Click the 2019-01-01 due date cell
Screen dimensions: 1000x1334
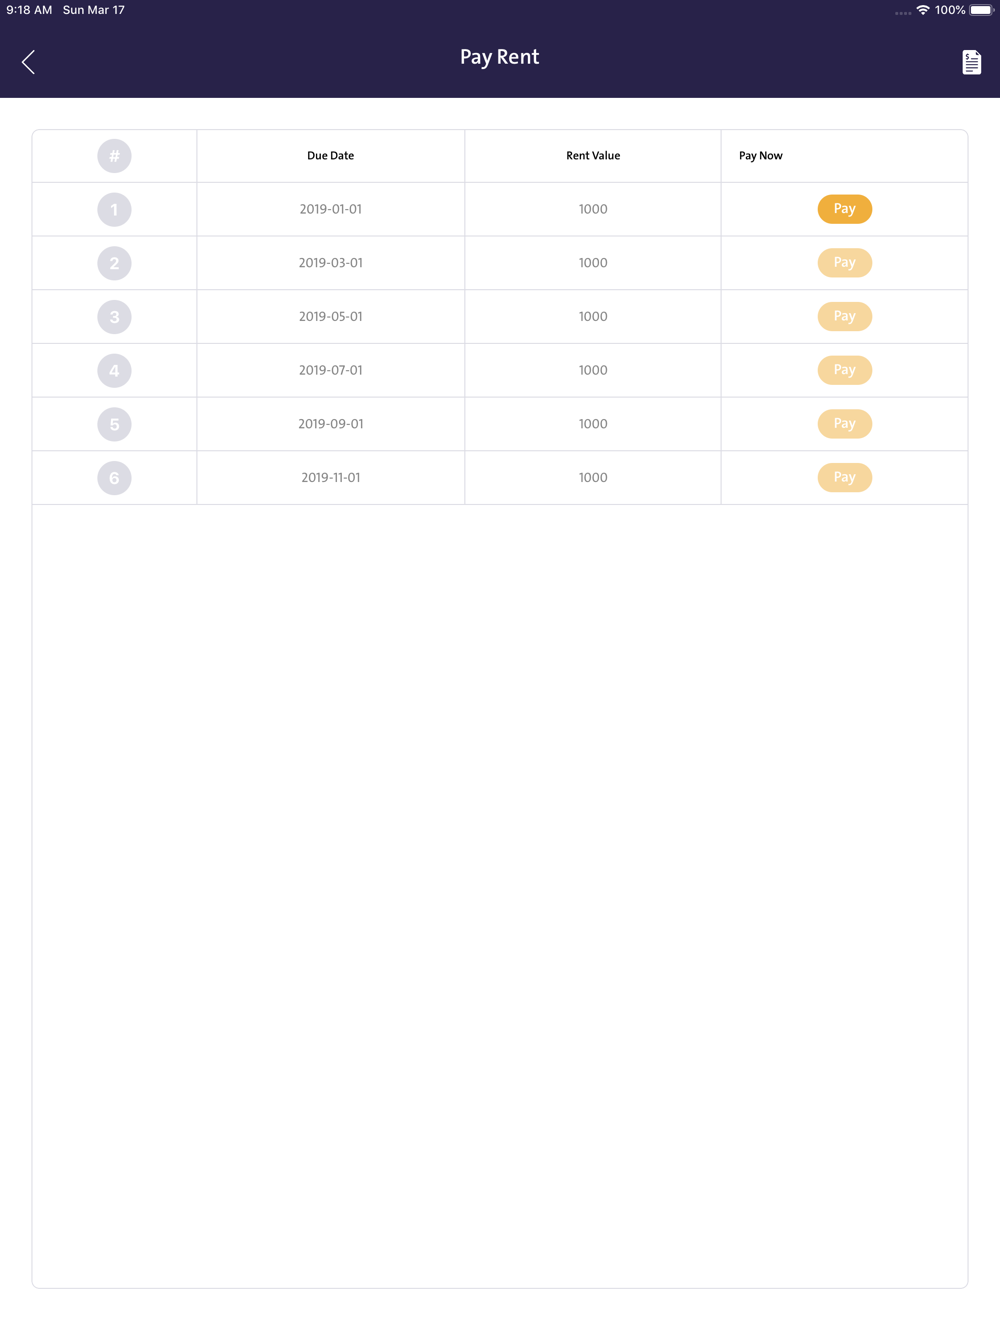(x=330, y=209)
